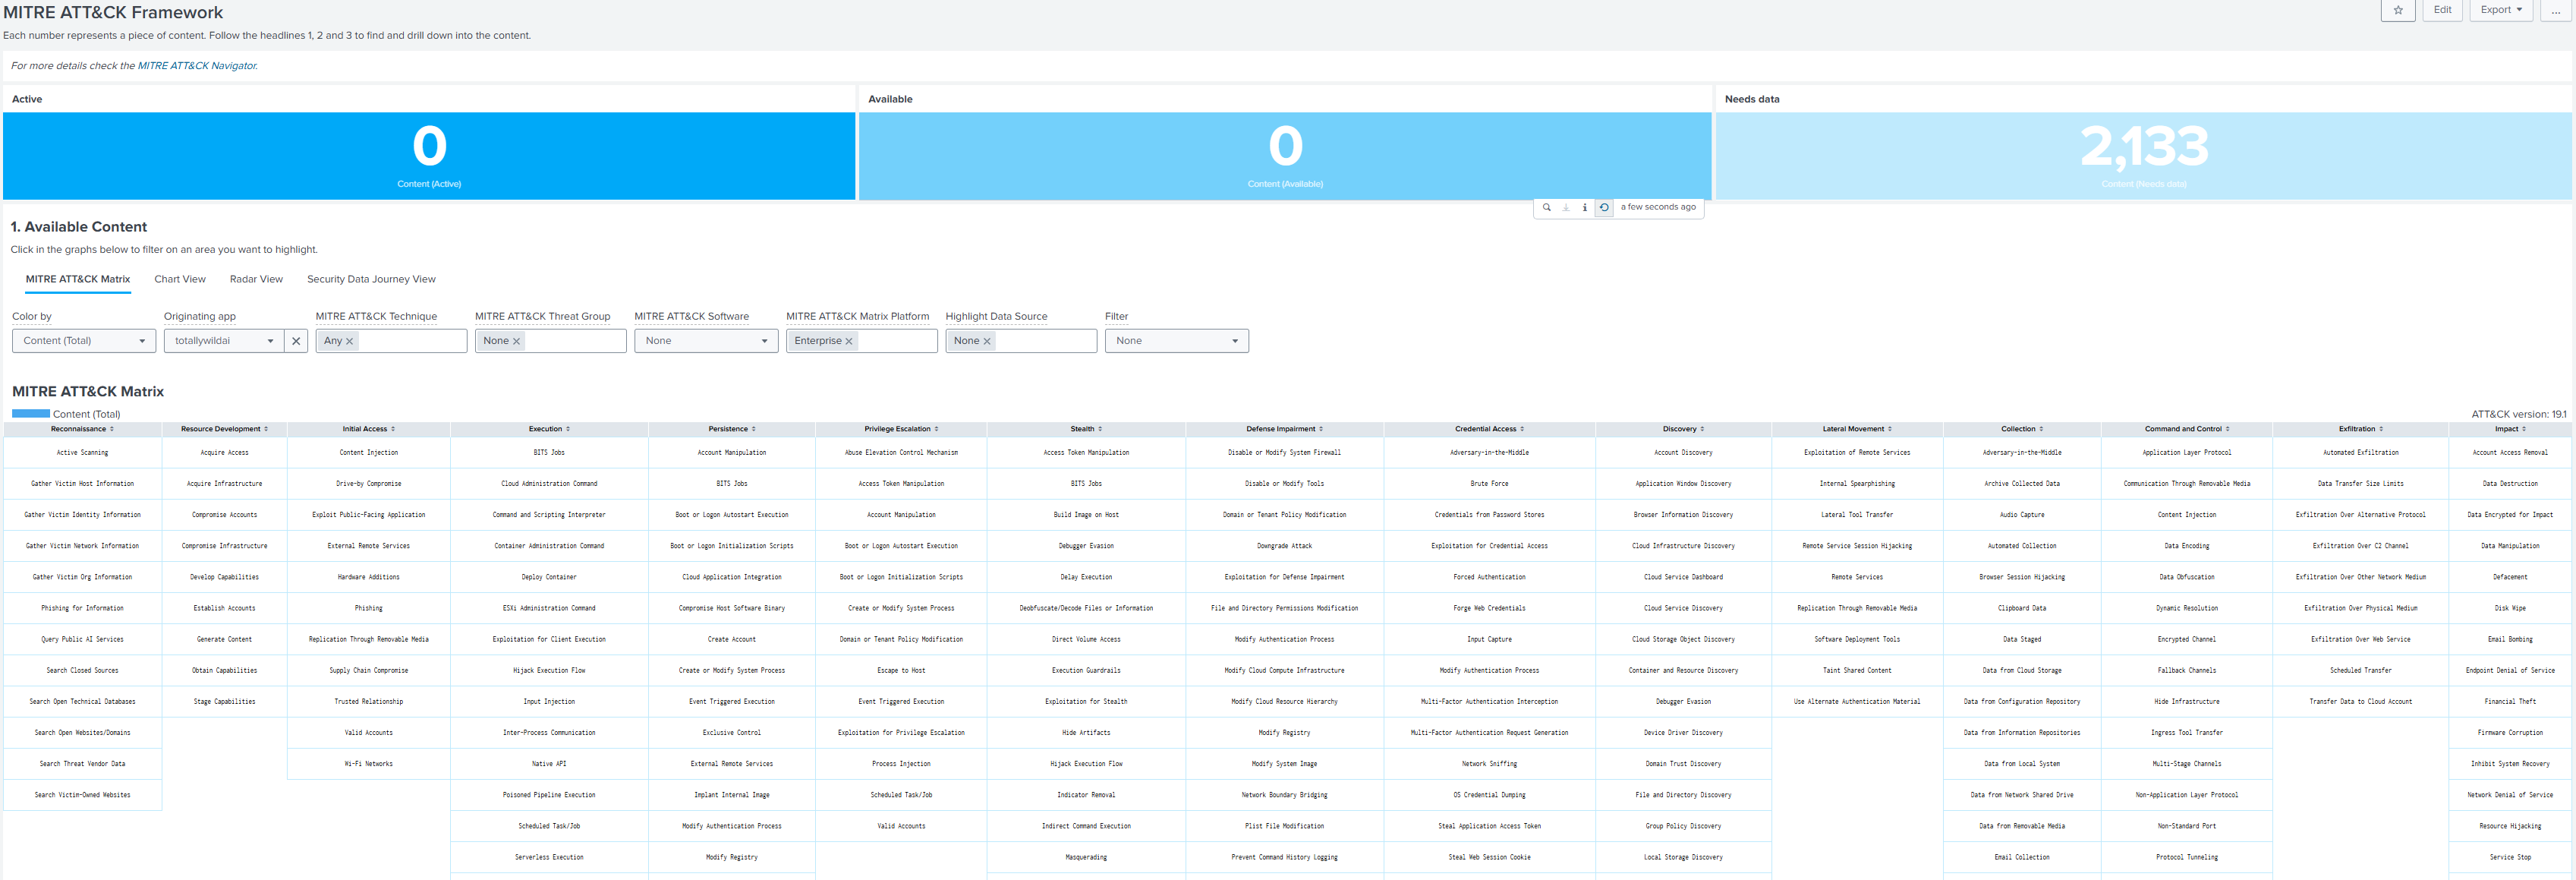Select the Audio Capture cell
Image resolution: width=2576 pixels, height=880 pixels.
[x=2022, y=515]
